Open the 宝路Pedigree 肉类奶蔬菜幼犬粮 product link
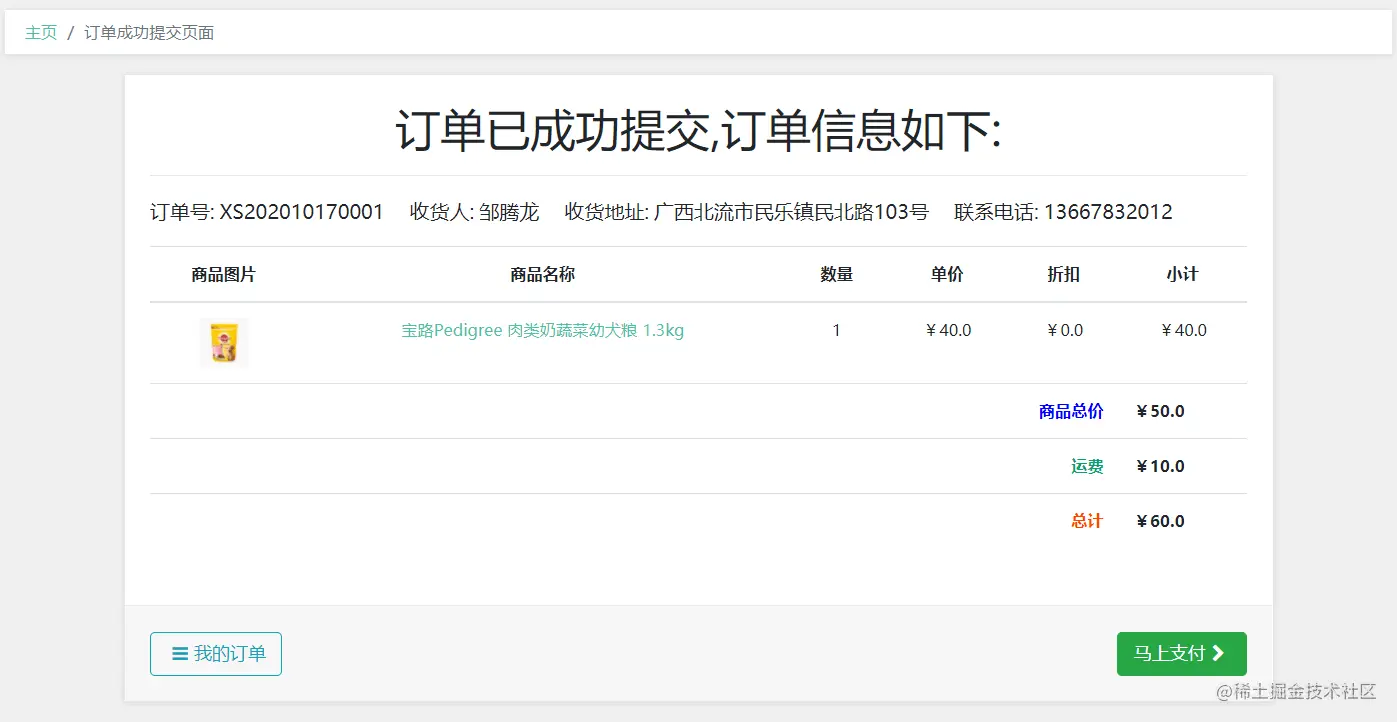The image size is (1397, 722). (542, 330)
